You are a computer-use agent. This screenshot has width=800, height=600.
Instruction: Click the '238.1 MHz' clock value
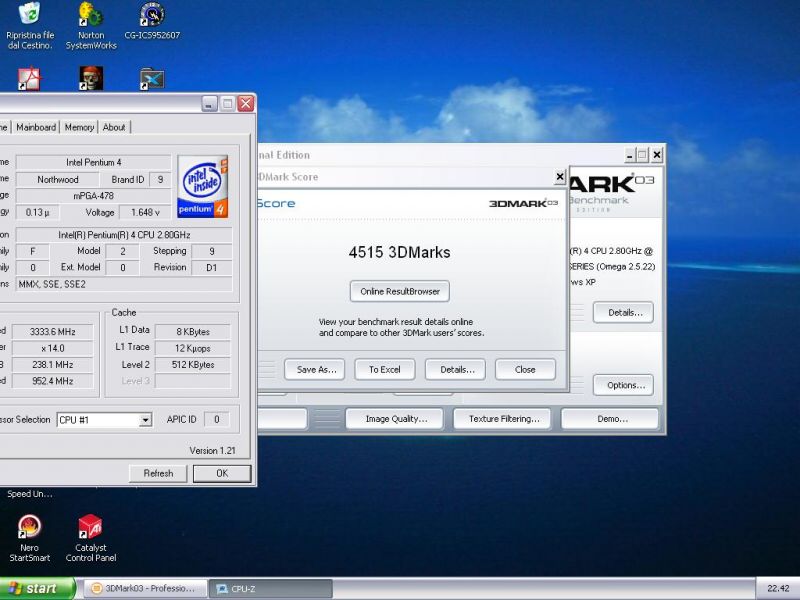point(53,365)
